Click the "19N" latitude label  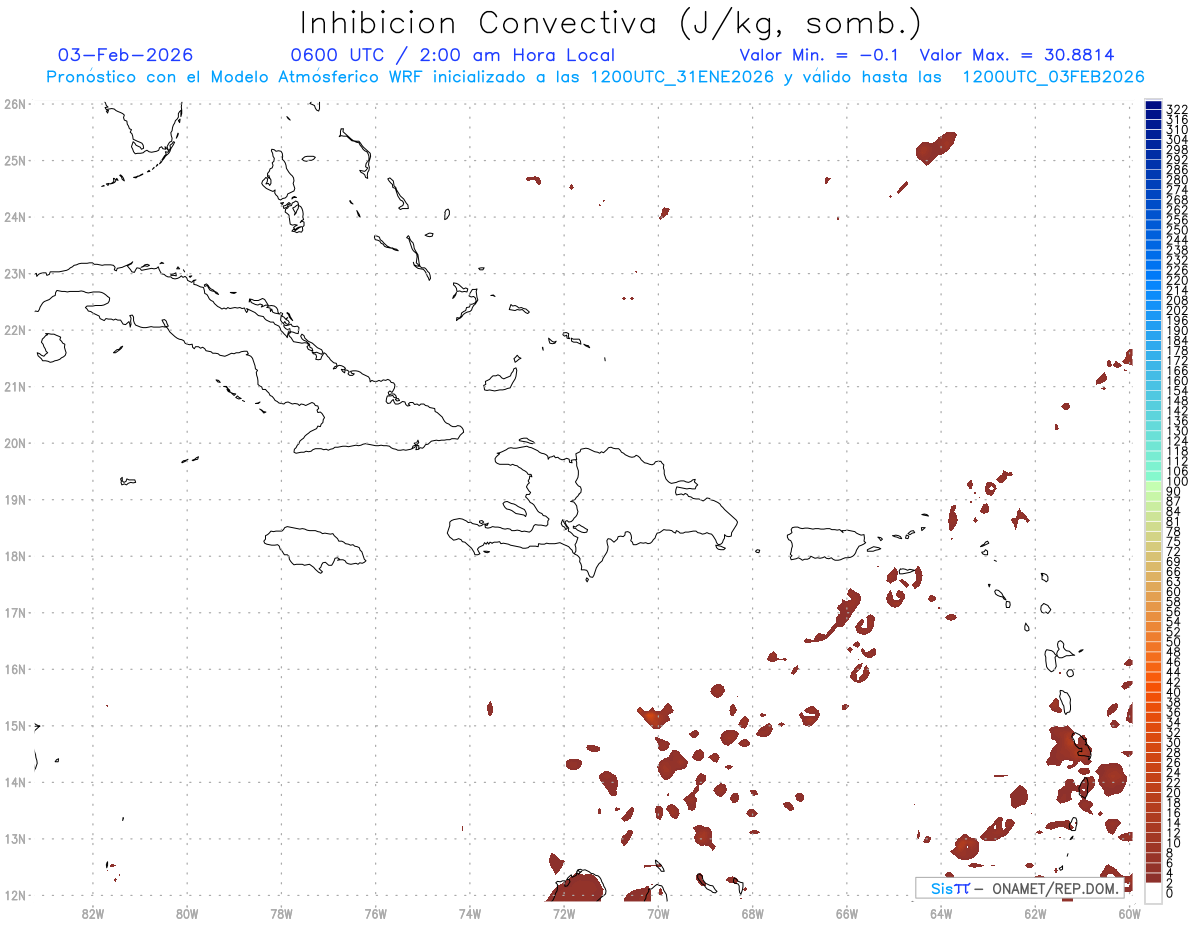coord(14,499)
